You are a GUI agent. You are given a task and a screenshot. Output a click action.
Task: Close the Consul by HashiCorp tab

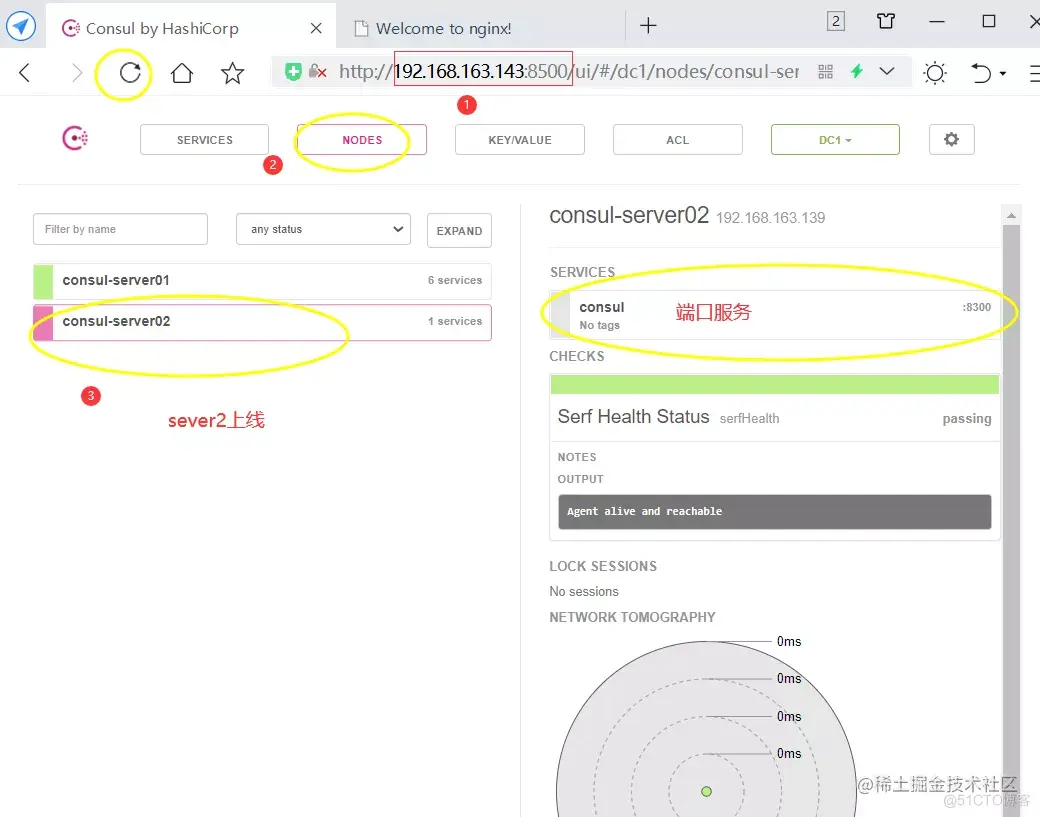click(316, 28)
